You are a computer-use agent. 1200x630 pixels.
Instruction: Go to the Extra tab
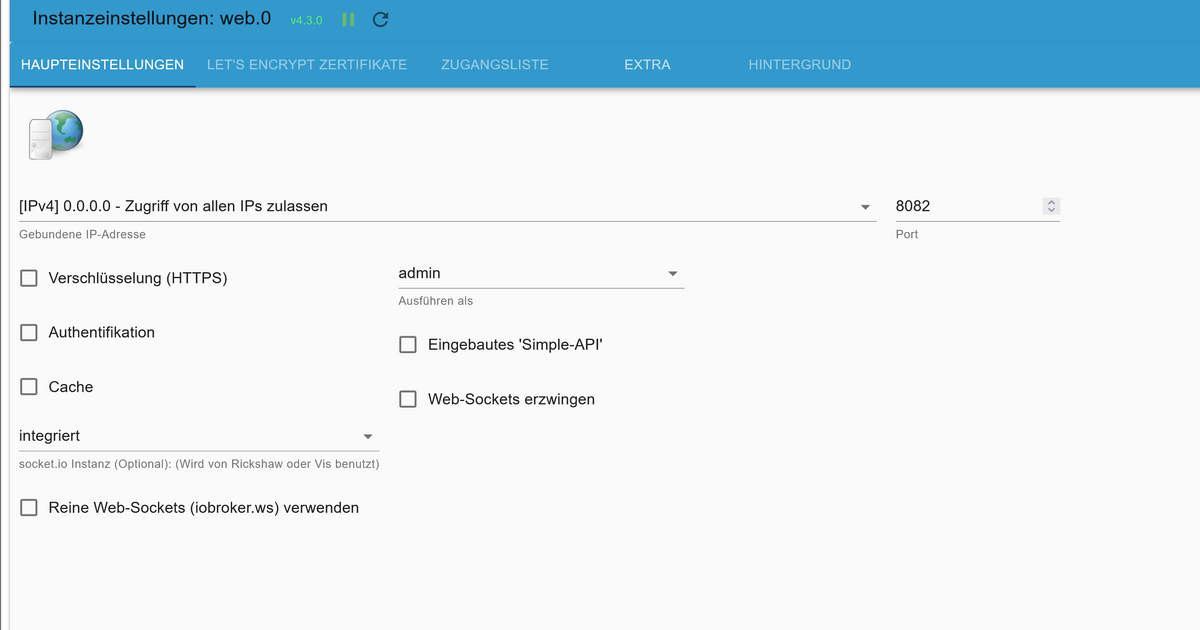pyautogui.click(x=647, y=65)
